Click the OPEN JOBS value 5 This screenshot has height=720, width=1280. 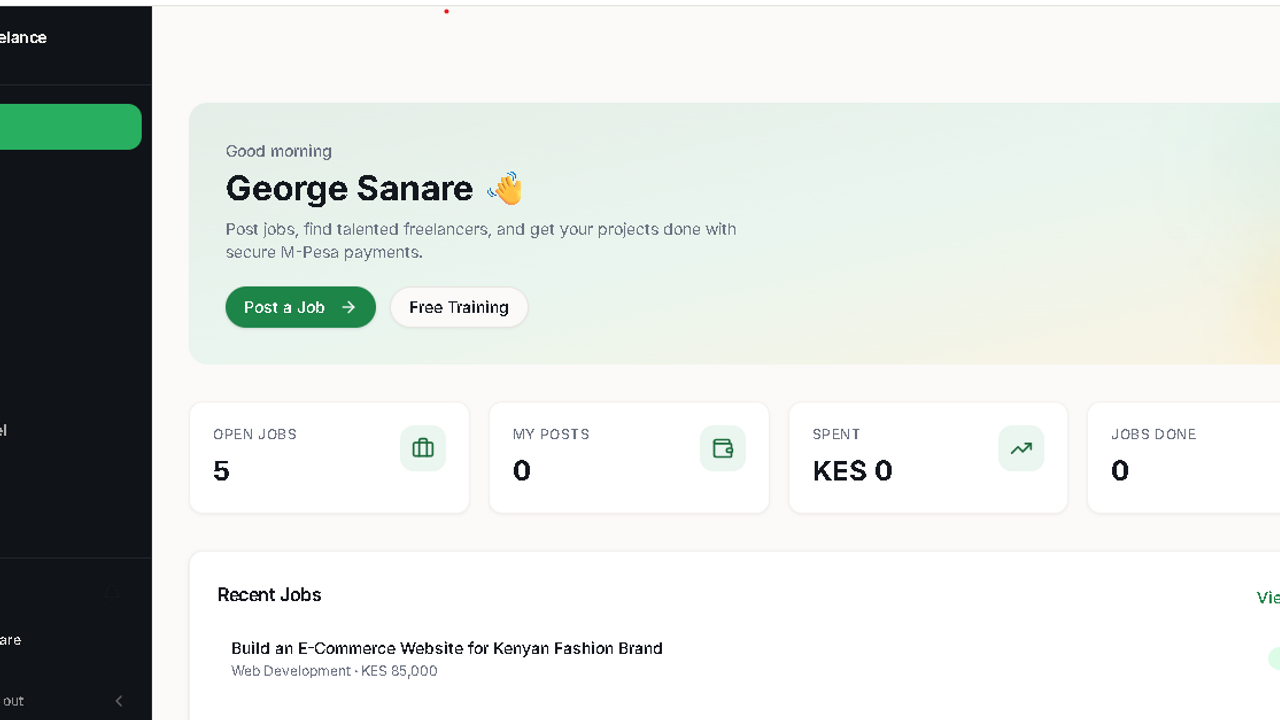point(221,470)
